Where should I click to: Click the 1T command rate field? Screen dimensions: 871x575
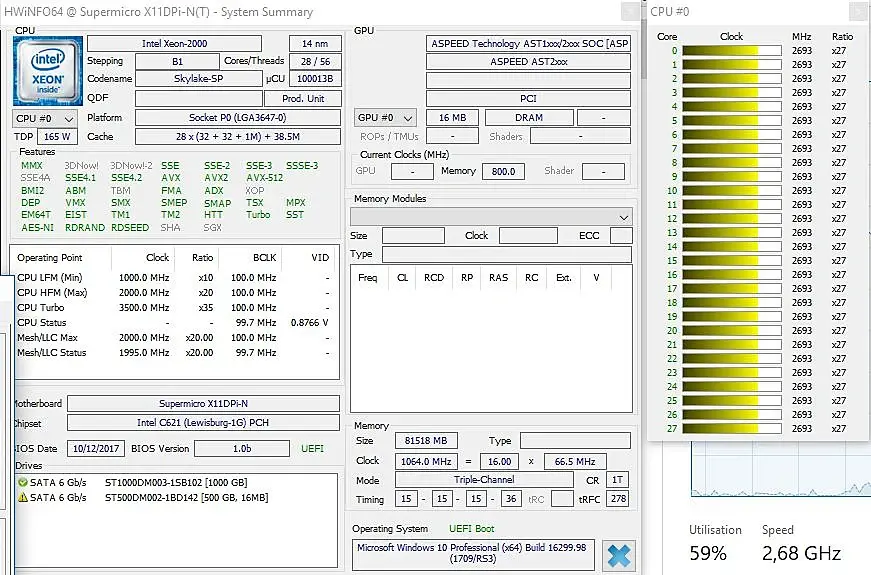(617, 480)
